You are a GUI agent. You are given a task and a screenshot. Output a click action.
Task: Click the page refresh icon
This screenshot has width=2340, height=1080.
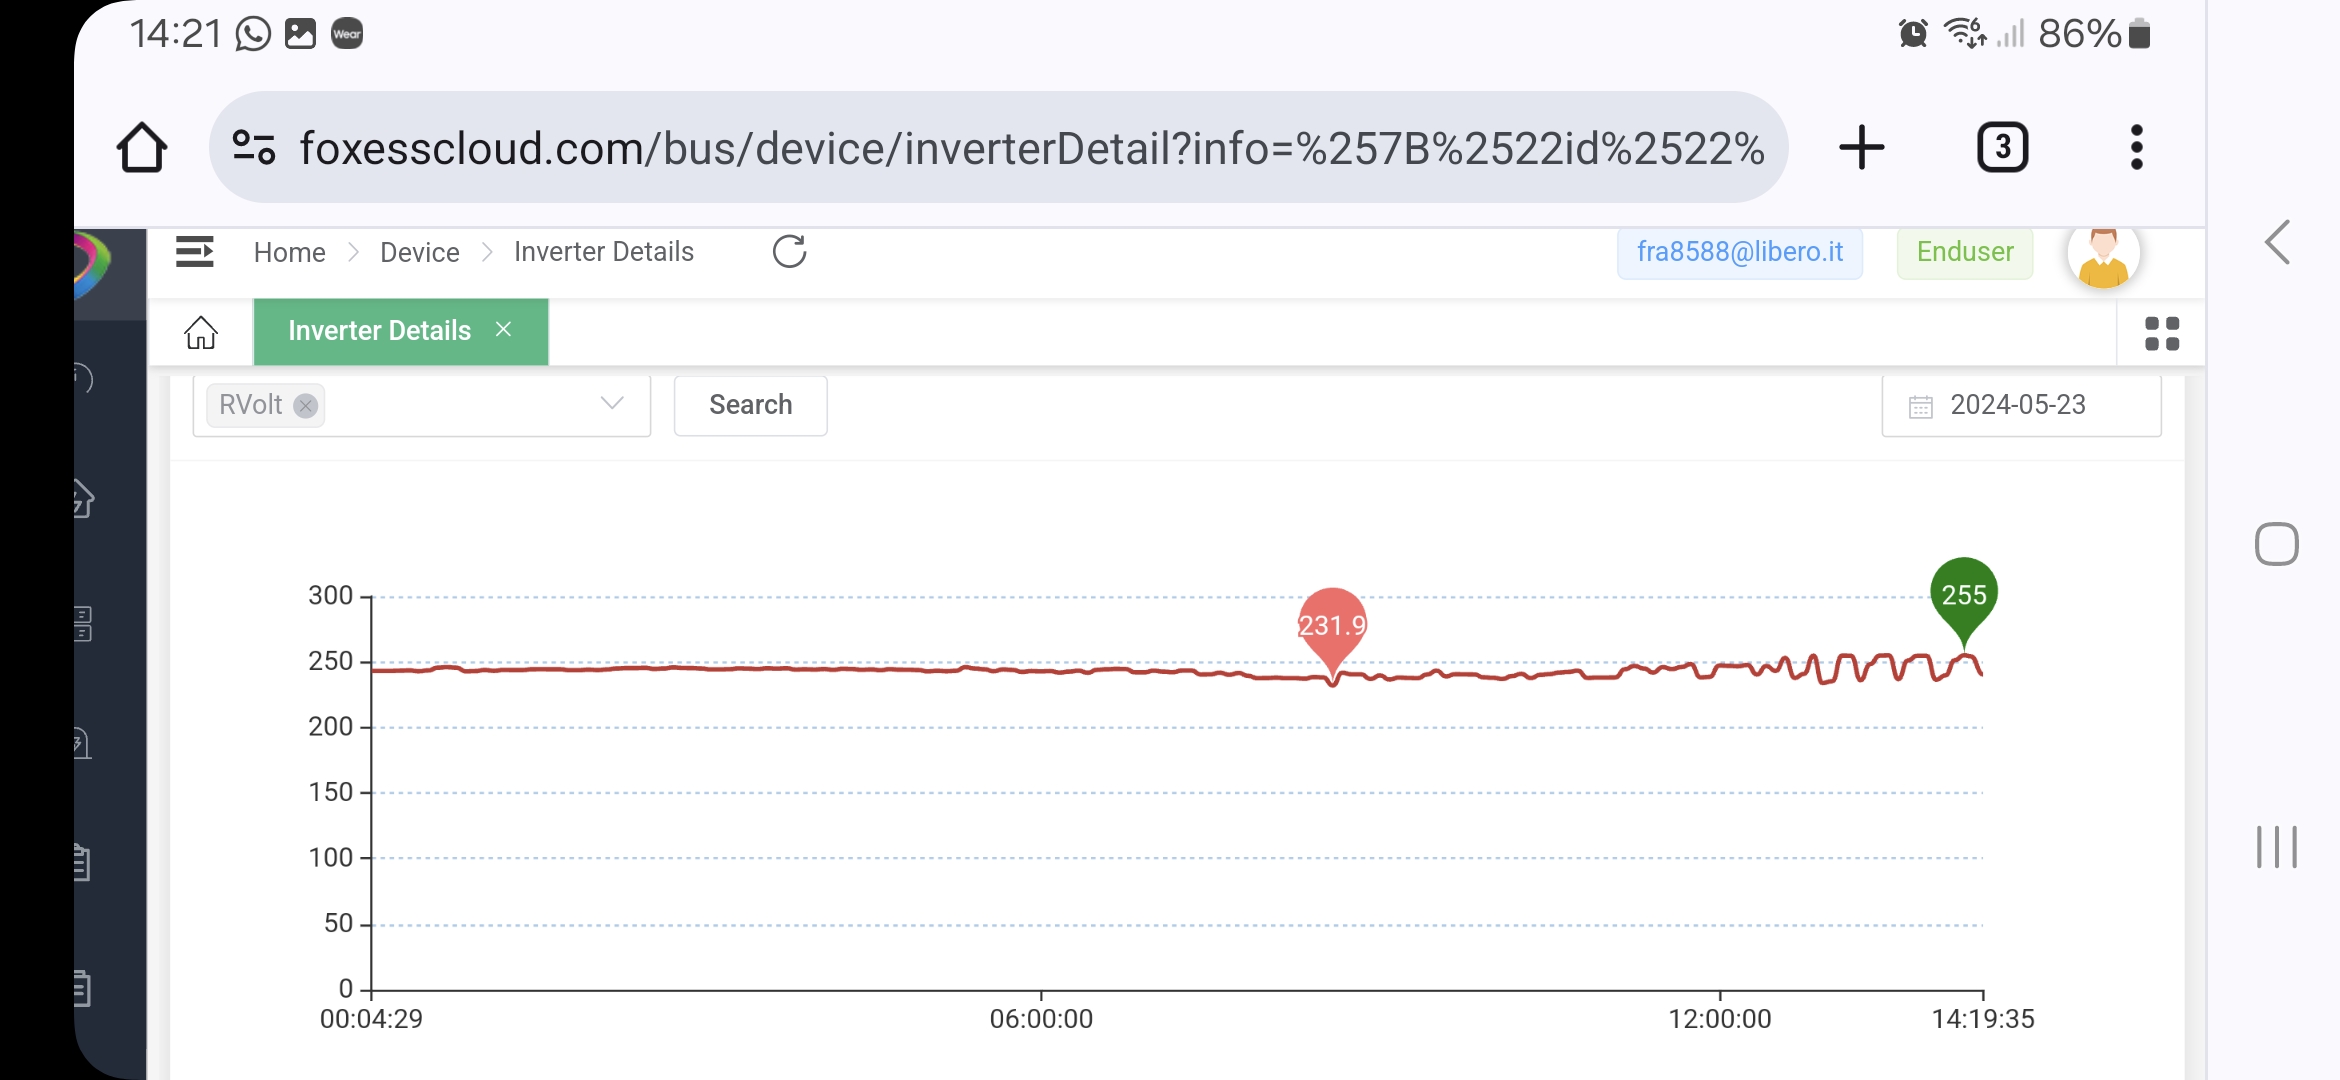click(x=789, y=252)
